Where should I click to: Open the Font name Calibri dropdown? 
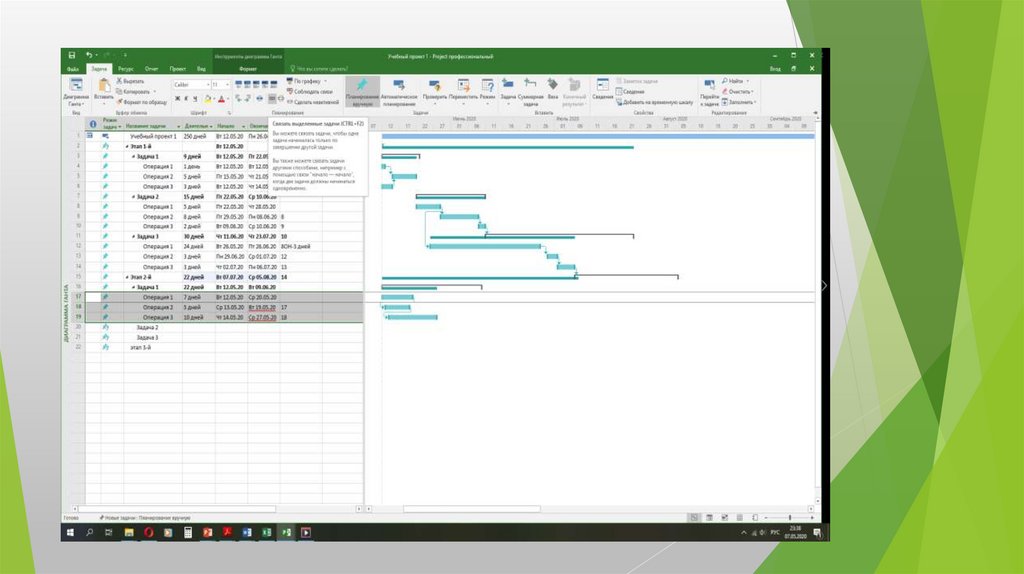coord(208,84)
